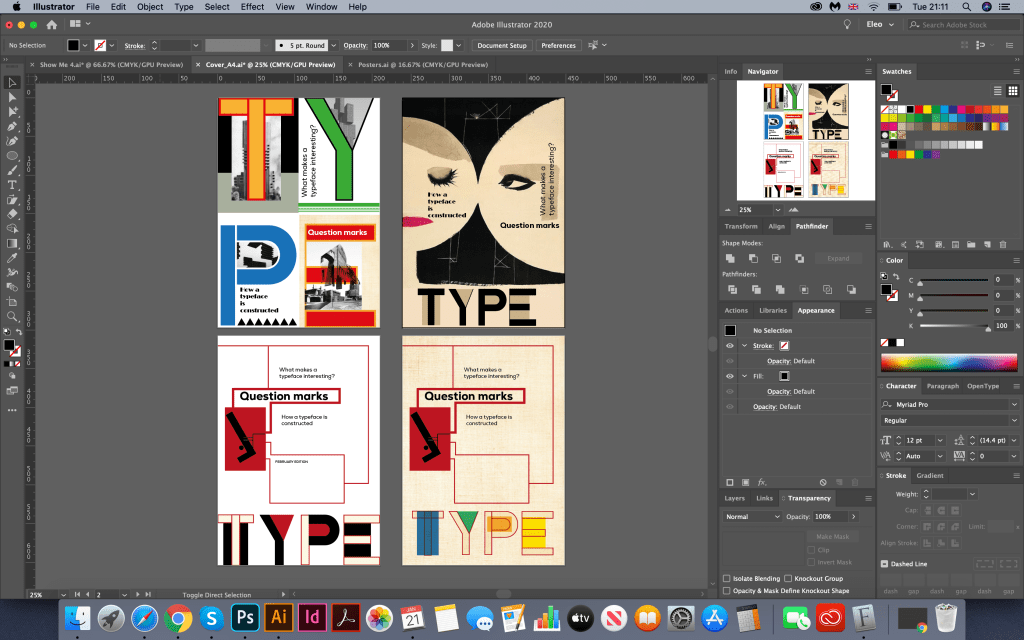The height and width of the screenshot is (640, 1024).
Task: Choose the Ellipse shape tool
Action: (x=12, y=156)
